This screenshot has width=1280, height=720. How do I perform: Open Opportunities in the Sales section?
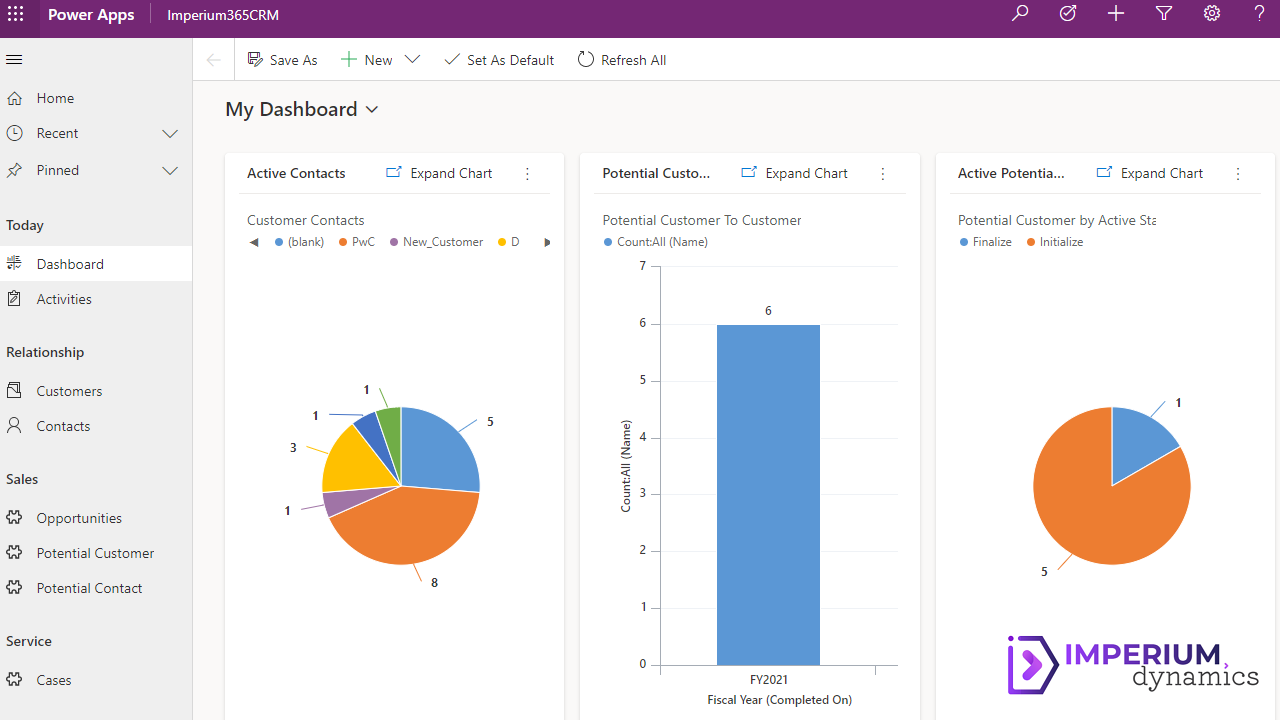(79, 518)
